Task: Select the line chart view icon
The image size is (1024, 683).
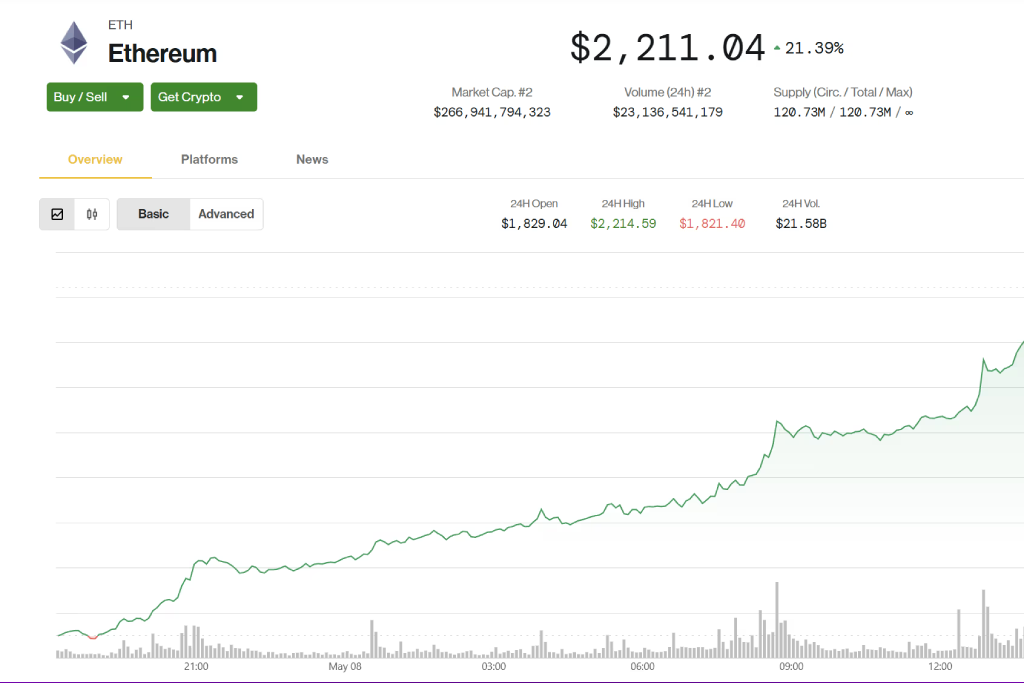Action: point(57,214)
